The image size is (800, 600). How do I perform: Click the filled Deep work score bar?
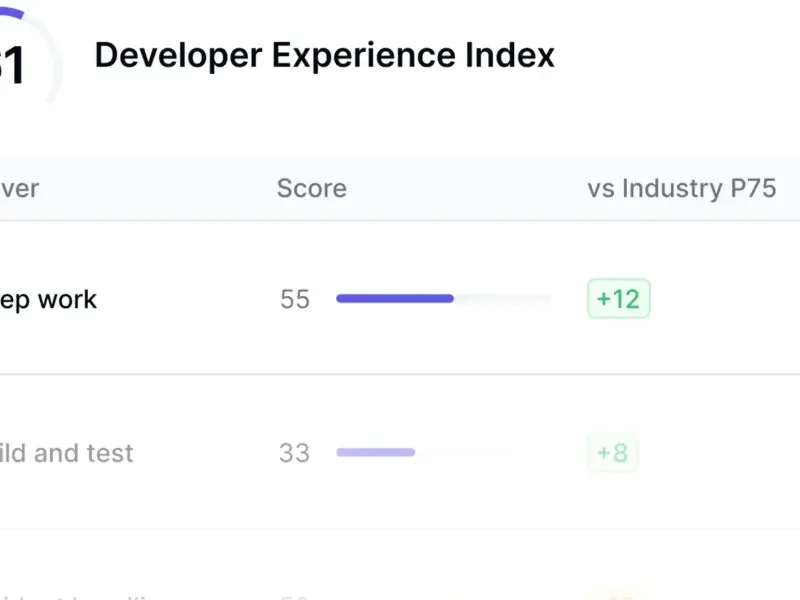(x=395, y=298)
